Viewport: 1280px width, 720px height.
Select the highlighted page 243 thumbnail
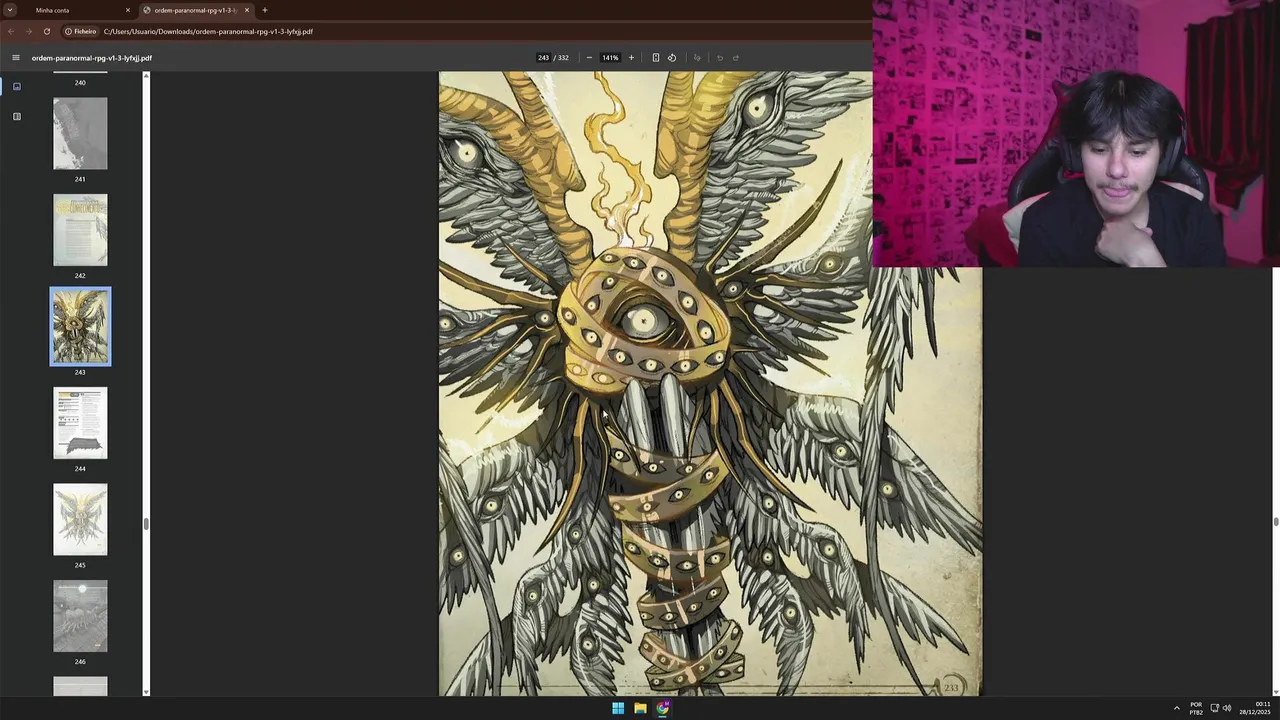point(80,327)
